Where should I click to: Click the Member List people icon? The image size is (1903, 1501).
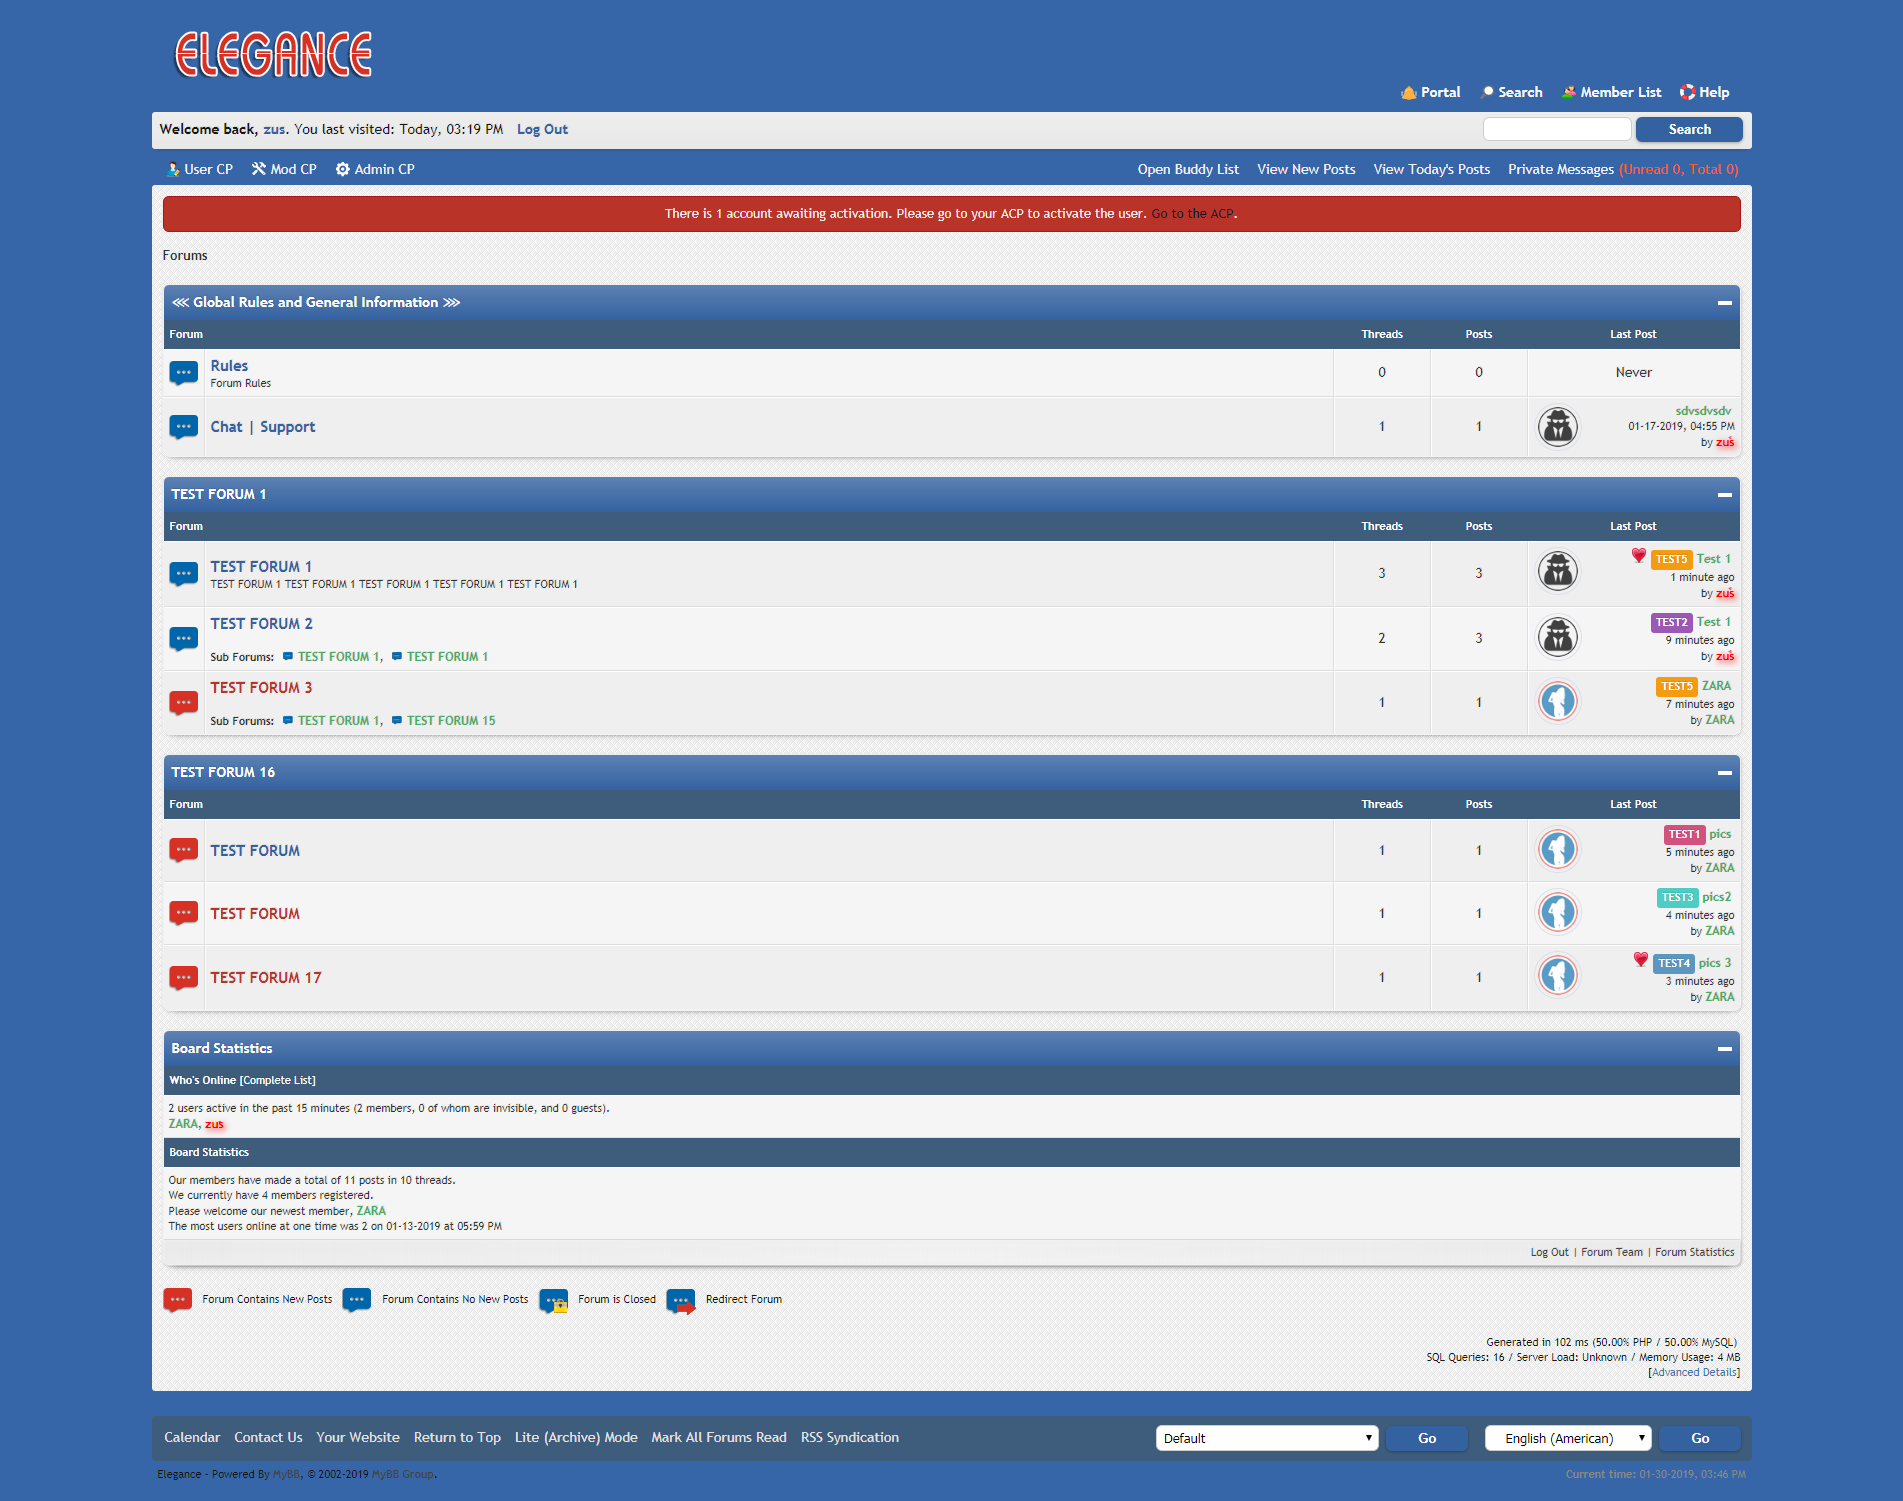[1569, 92]
